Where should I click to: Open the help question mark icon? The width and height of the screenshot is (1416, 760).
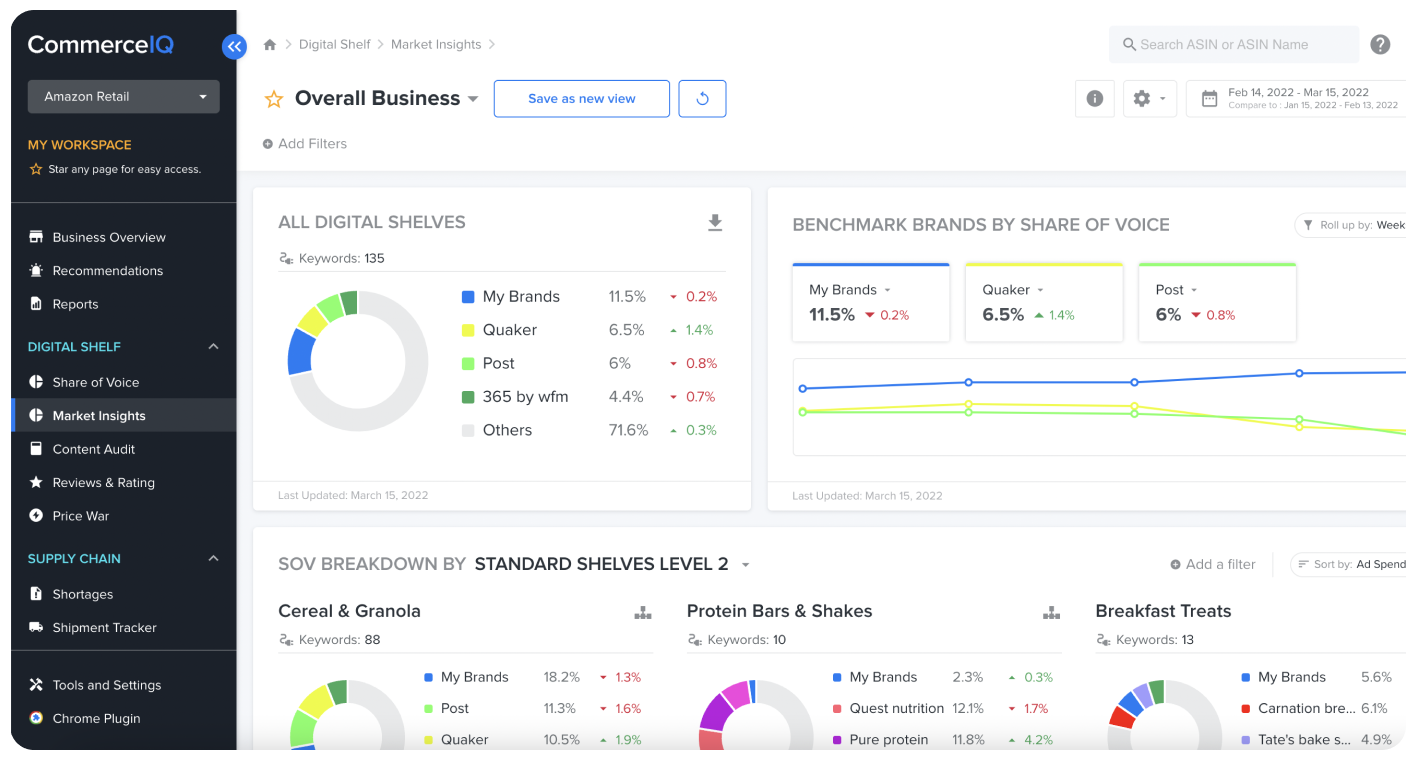(x=1380, y=45)
